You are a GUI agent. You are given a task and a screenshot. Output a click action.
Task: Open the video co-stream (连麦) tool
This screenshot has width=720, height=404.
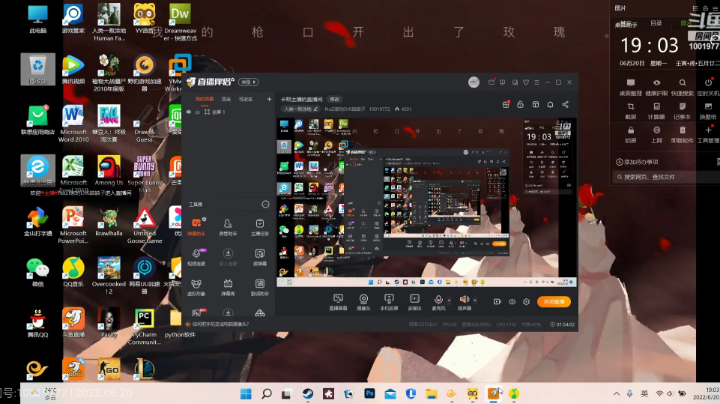click(197, 257)
